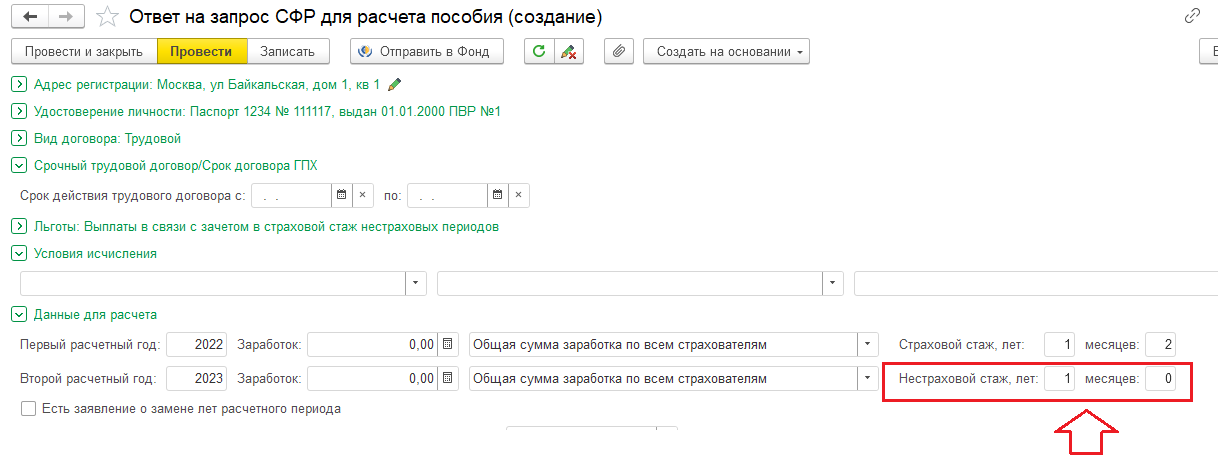The height and width of the screenshot is (468, 1218).
Task: Collapse the Данные для расчета section
Action: (18, 314)
